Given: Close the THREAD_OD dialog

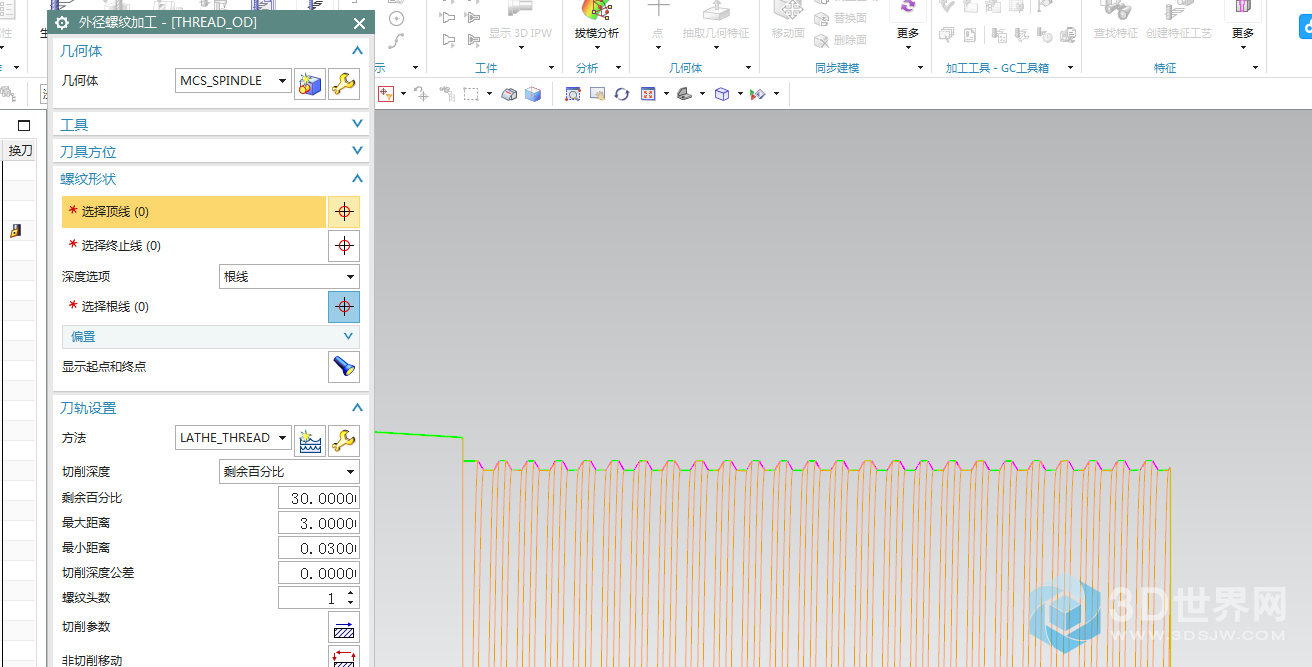Looking at the screenshot, I should [x=360, y=23].
